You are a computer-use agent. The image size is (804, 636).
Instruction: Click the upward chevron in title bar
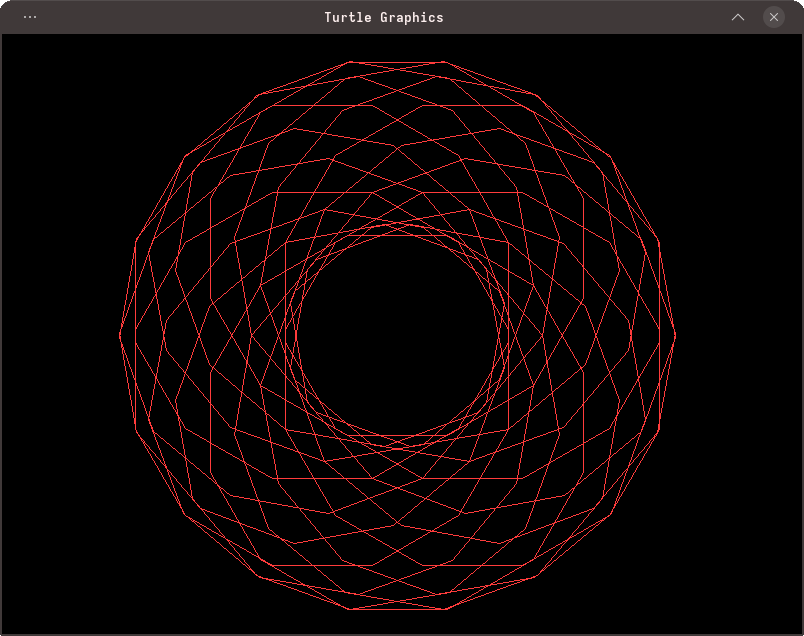738,17
